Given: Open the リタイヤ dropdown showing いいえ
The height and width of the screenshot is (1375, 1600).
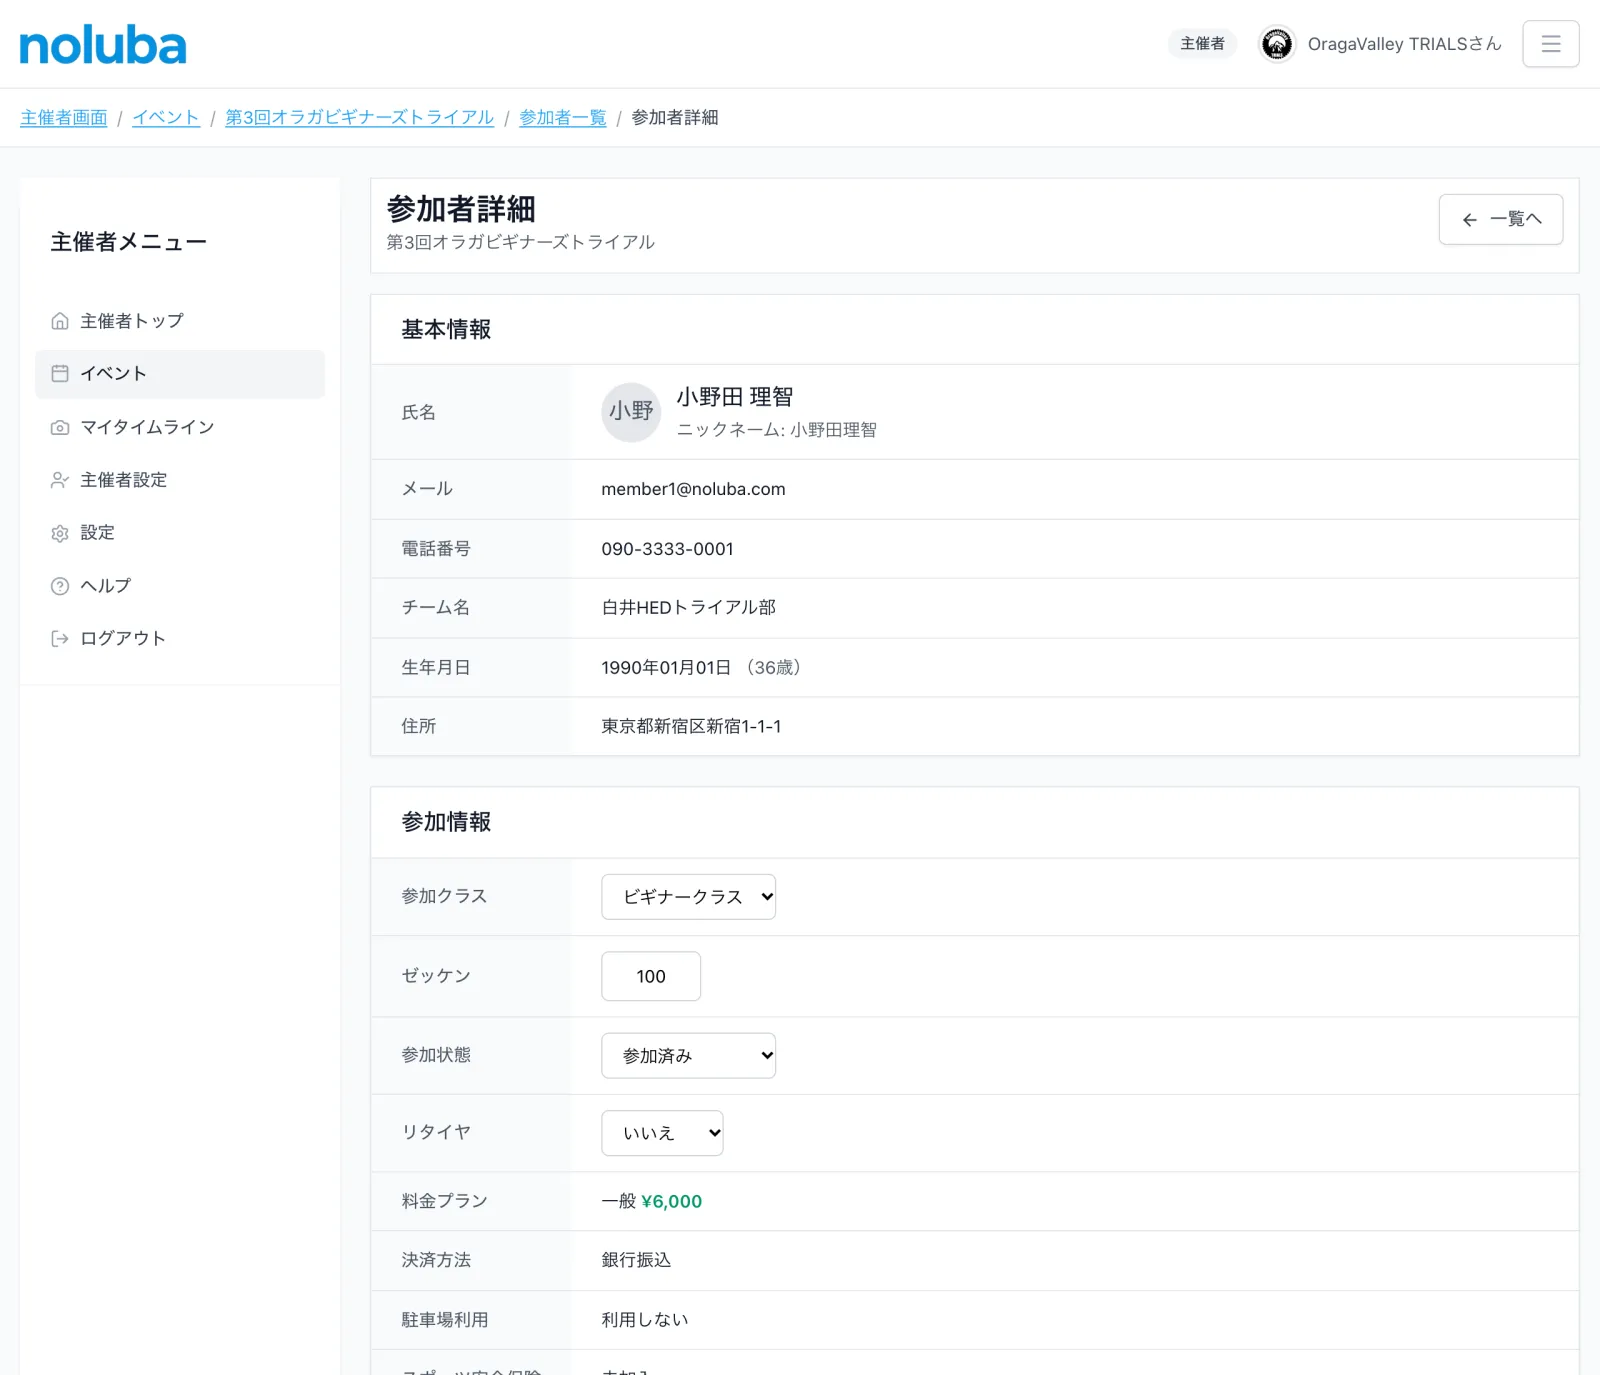Looking at the screenshot, I should pos(662,1133).
